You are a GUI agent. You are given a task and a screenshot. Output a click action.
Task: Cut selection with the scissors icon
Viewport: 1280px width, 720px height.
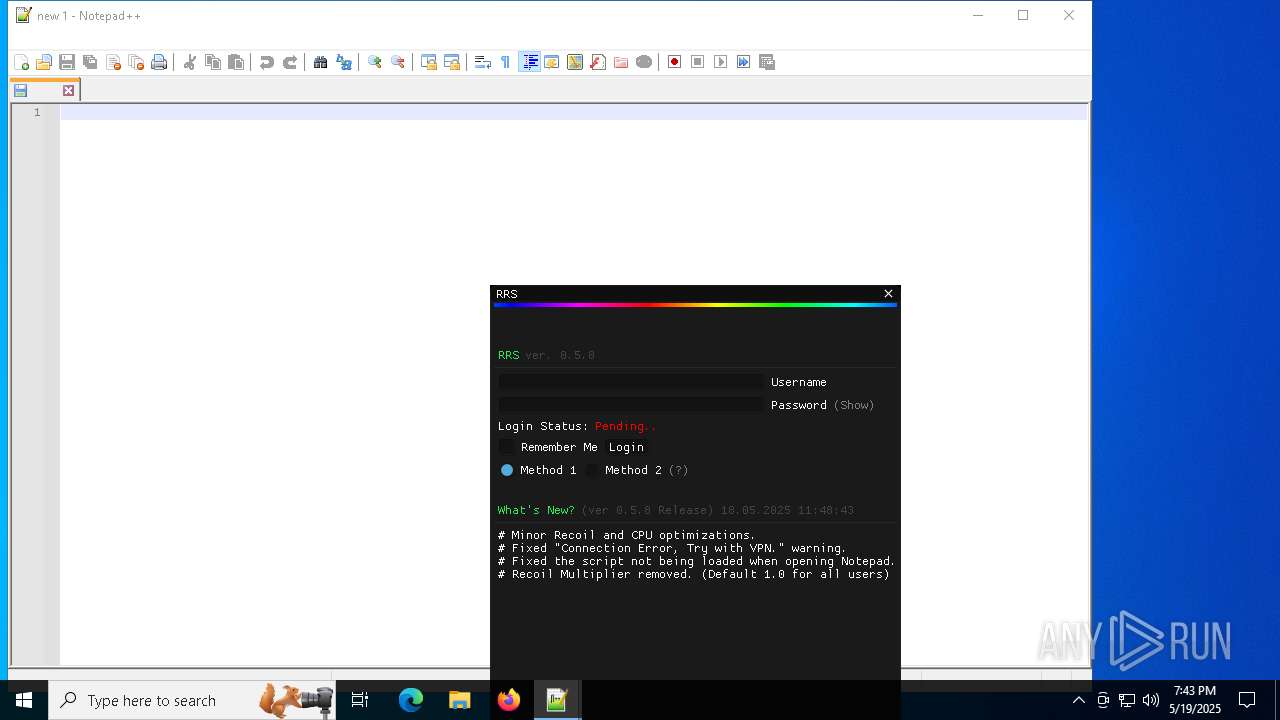(x=190, y=62)
